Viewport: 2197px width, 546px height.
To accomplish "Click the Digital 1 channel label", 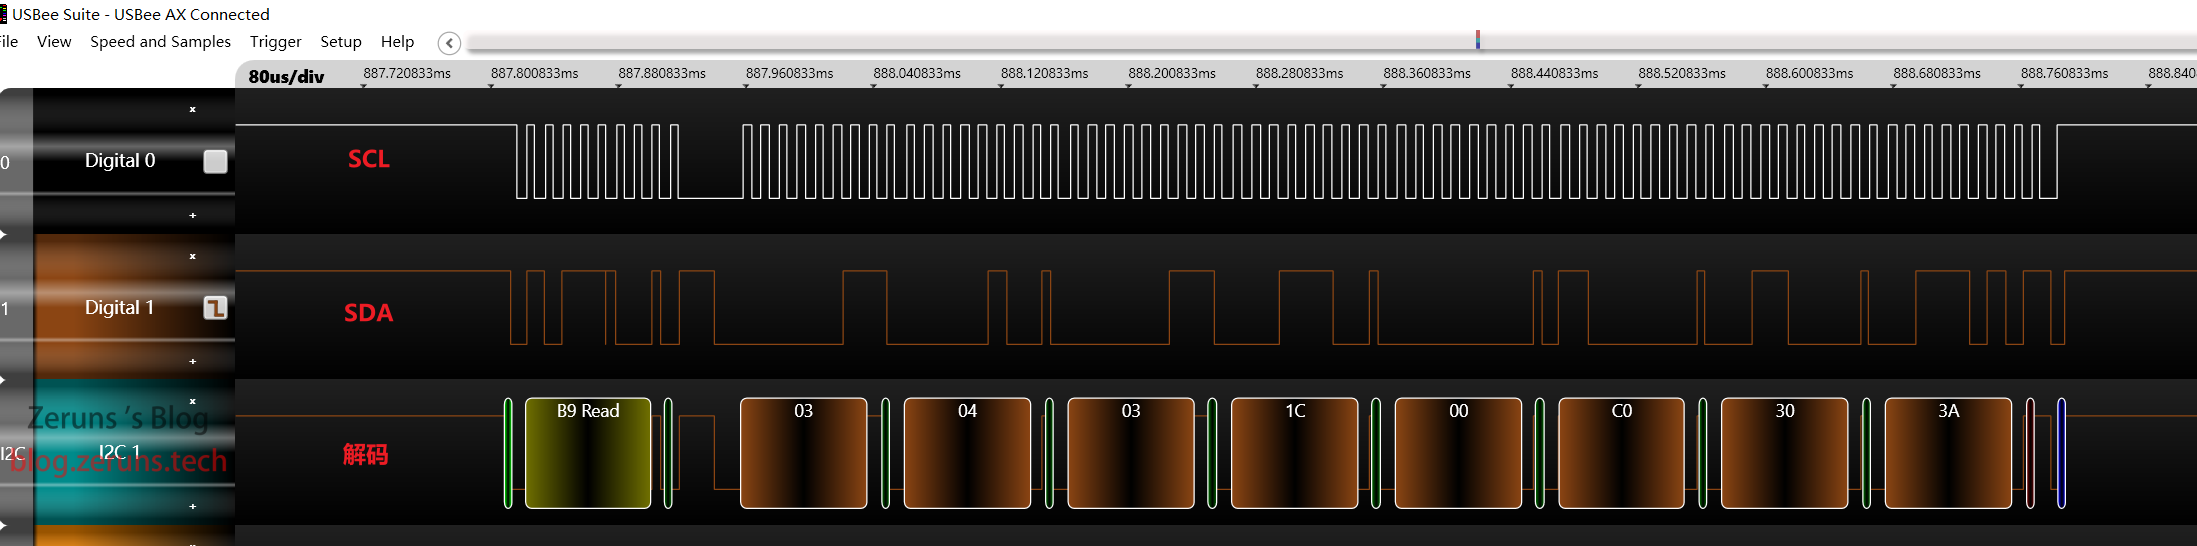I will (119, 307).
